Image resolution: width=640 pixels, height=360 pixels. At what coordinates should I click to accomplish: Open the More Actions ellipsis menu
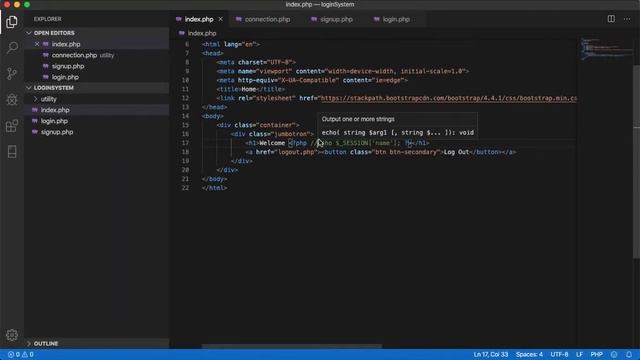point(627,19)
